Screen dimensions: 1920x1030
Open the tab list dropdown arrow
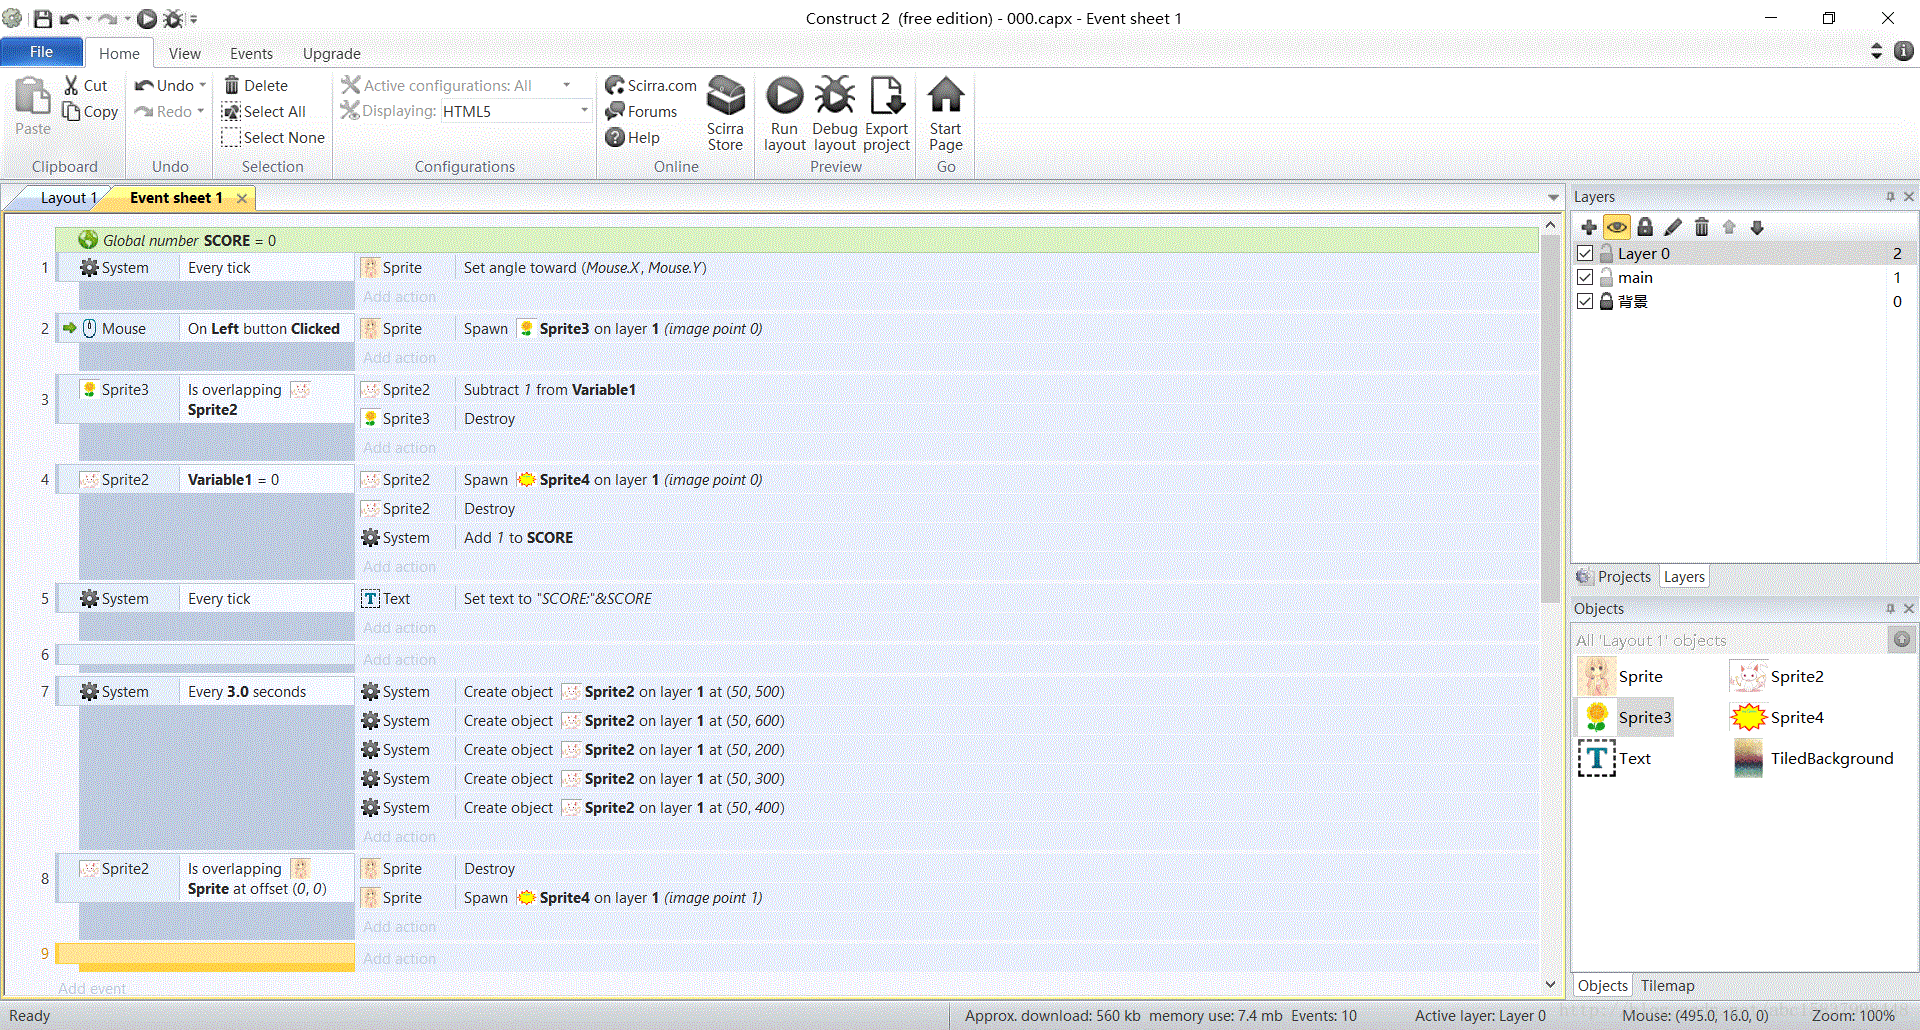[x=1553, y=198]
